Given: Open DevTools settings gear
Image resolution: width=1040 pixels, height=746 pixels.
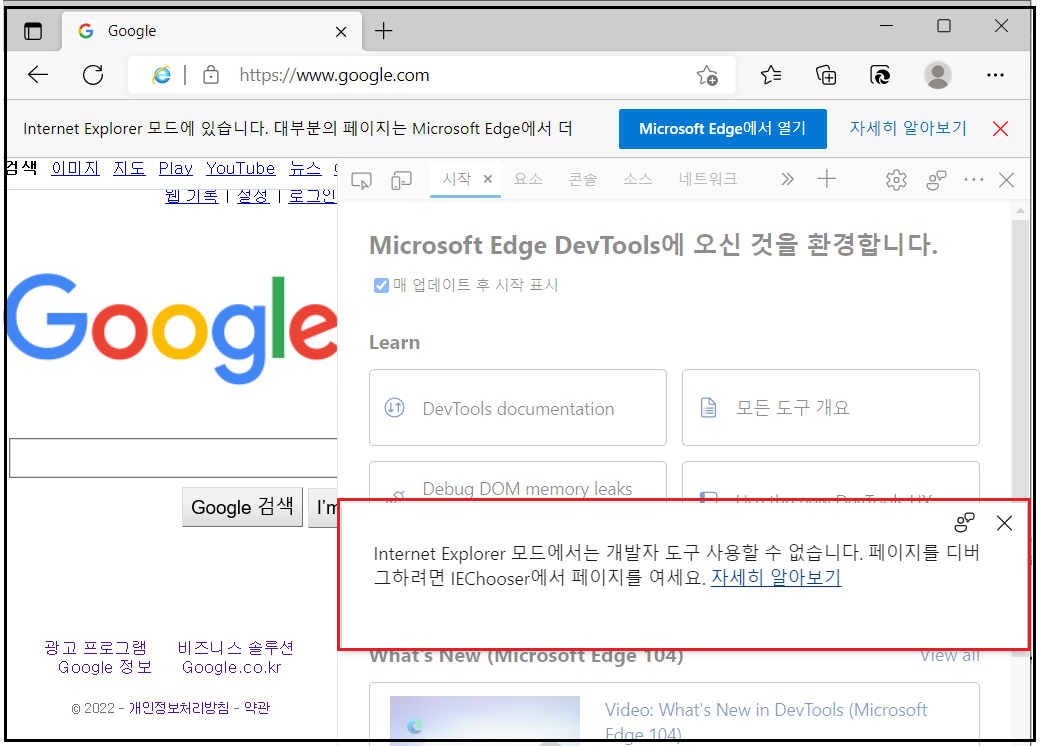Looking at the screenshot, I should [896, 180].
